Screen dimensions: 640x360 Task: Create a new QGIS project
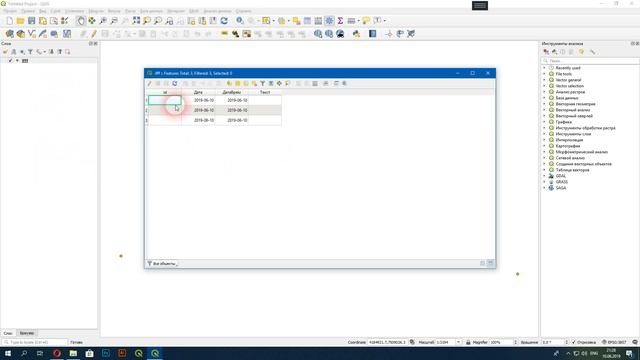point(9,21)
